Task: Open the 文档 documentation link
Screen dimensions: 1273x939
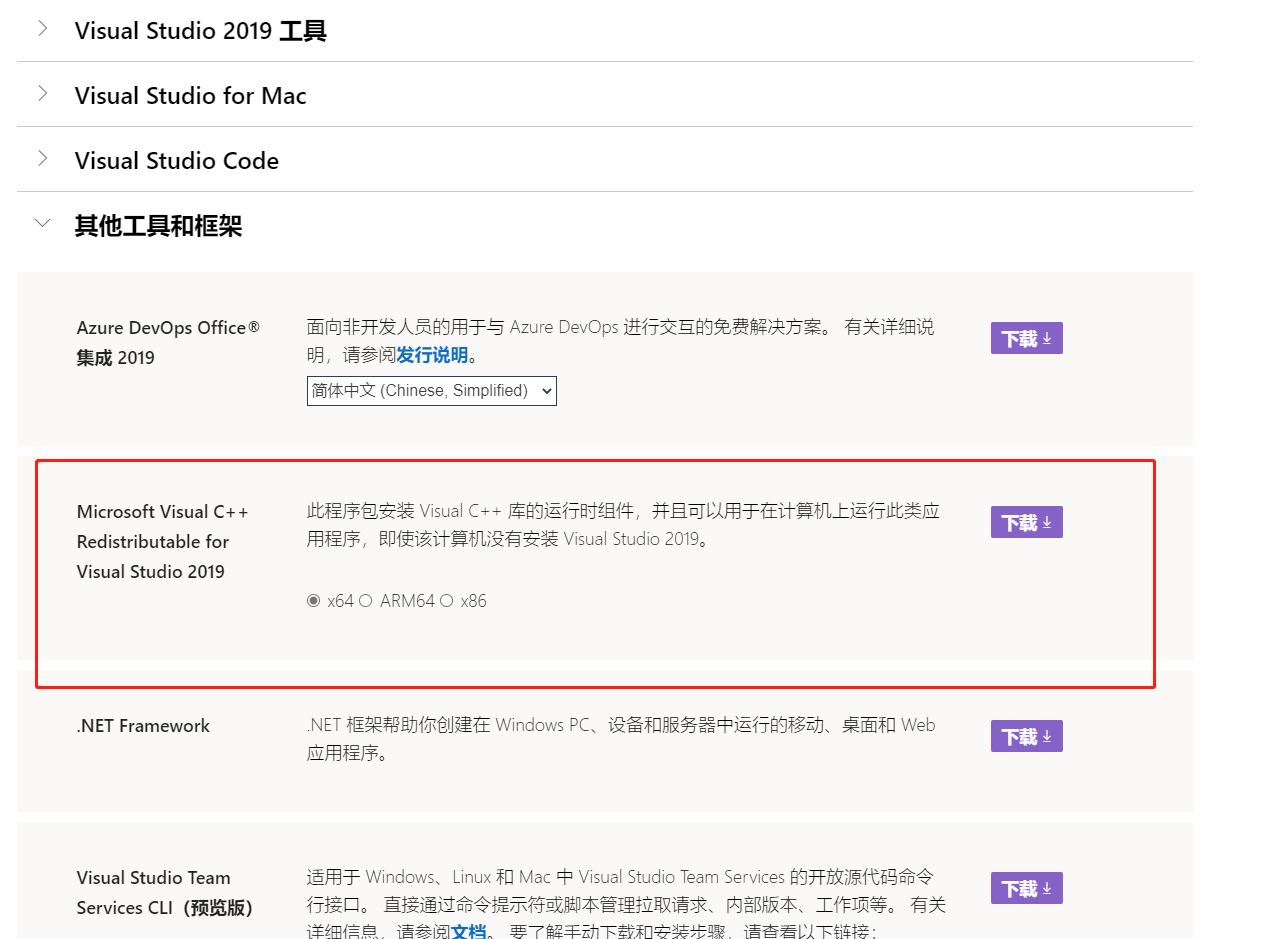Action: tap(468, 932)
